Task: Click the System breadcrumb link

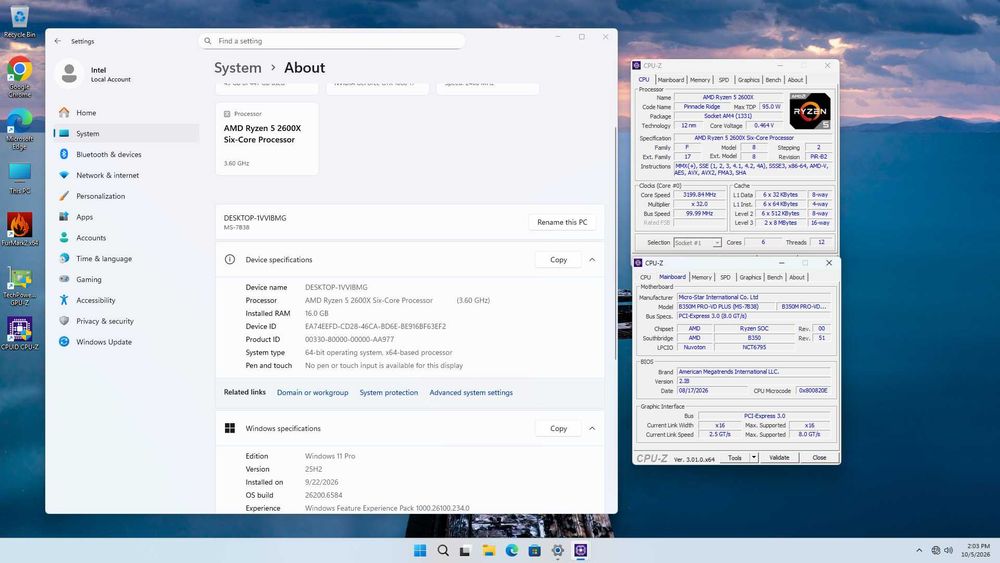Action: (237, 68)
